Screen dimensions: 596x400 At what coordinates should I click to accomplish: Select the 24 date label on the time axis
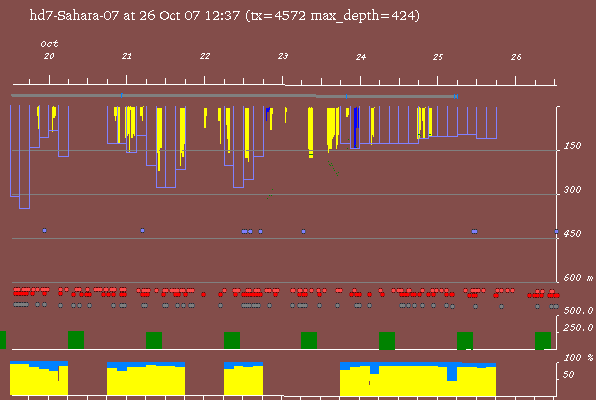361,57
